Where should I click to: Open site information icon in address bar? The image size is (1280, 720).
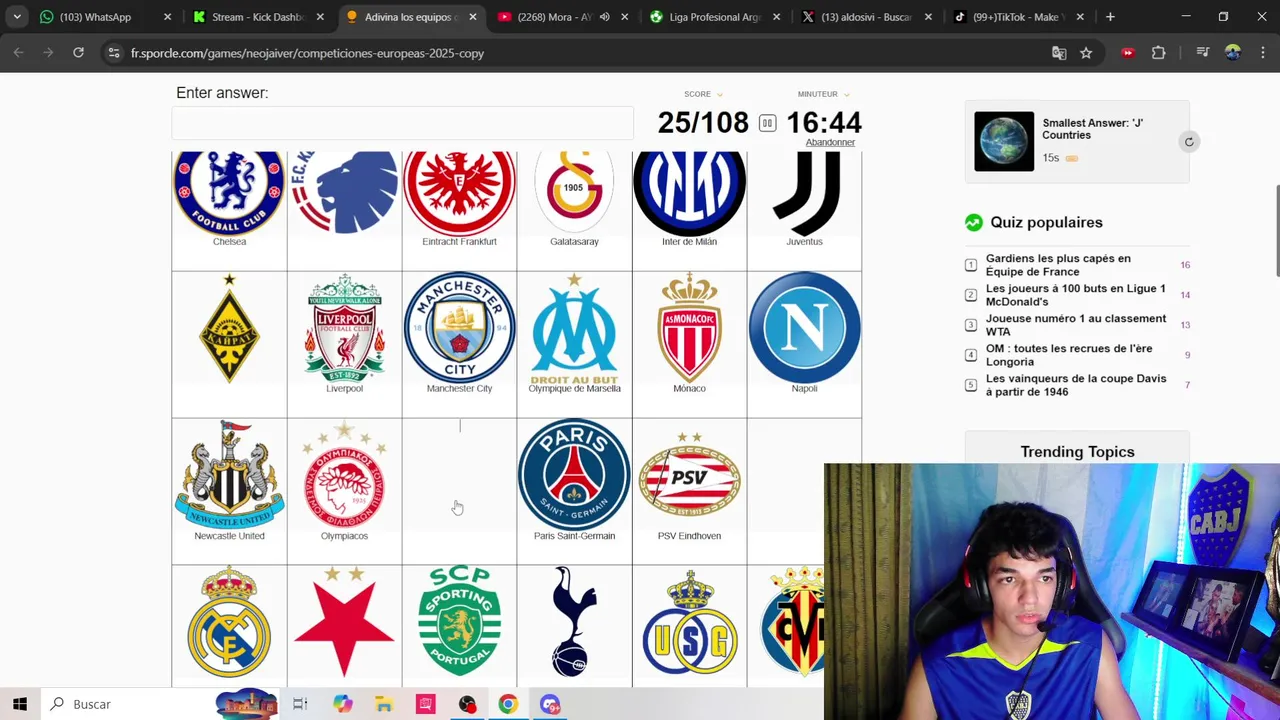(x=114, y=53)
